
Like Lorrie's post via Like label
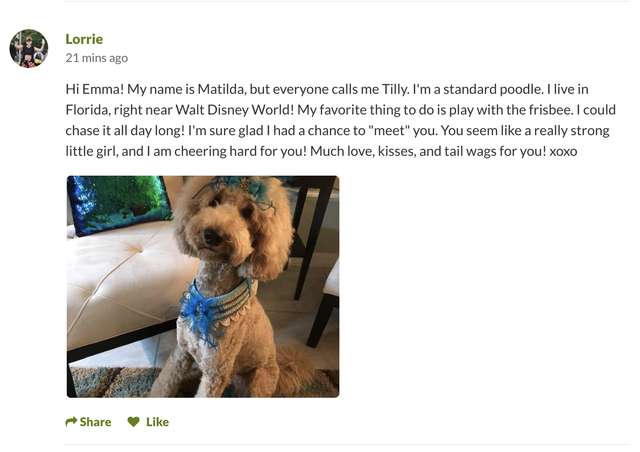click(158, 422)
